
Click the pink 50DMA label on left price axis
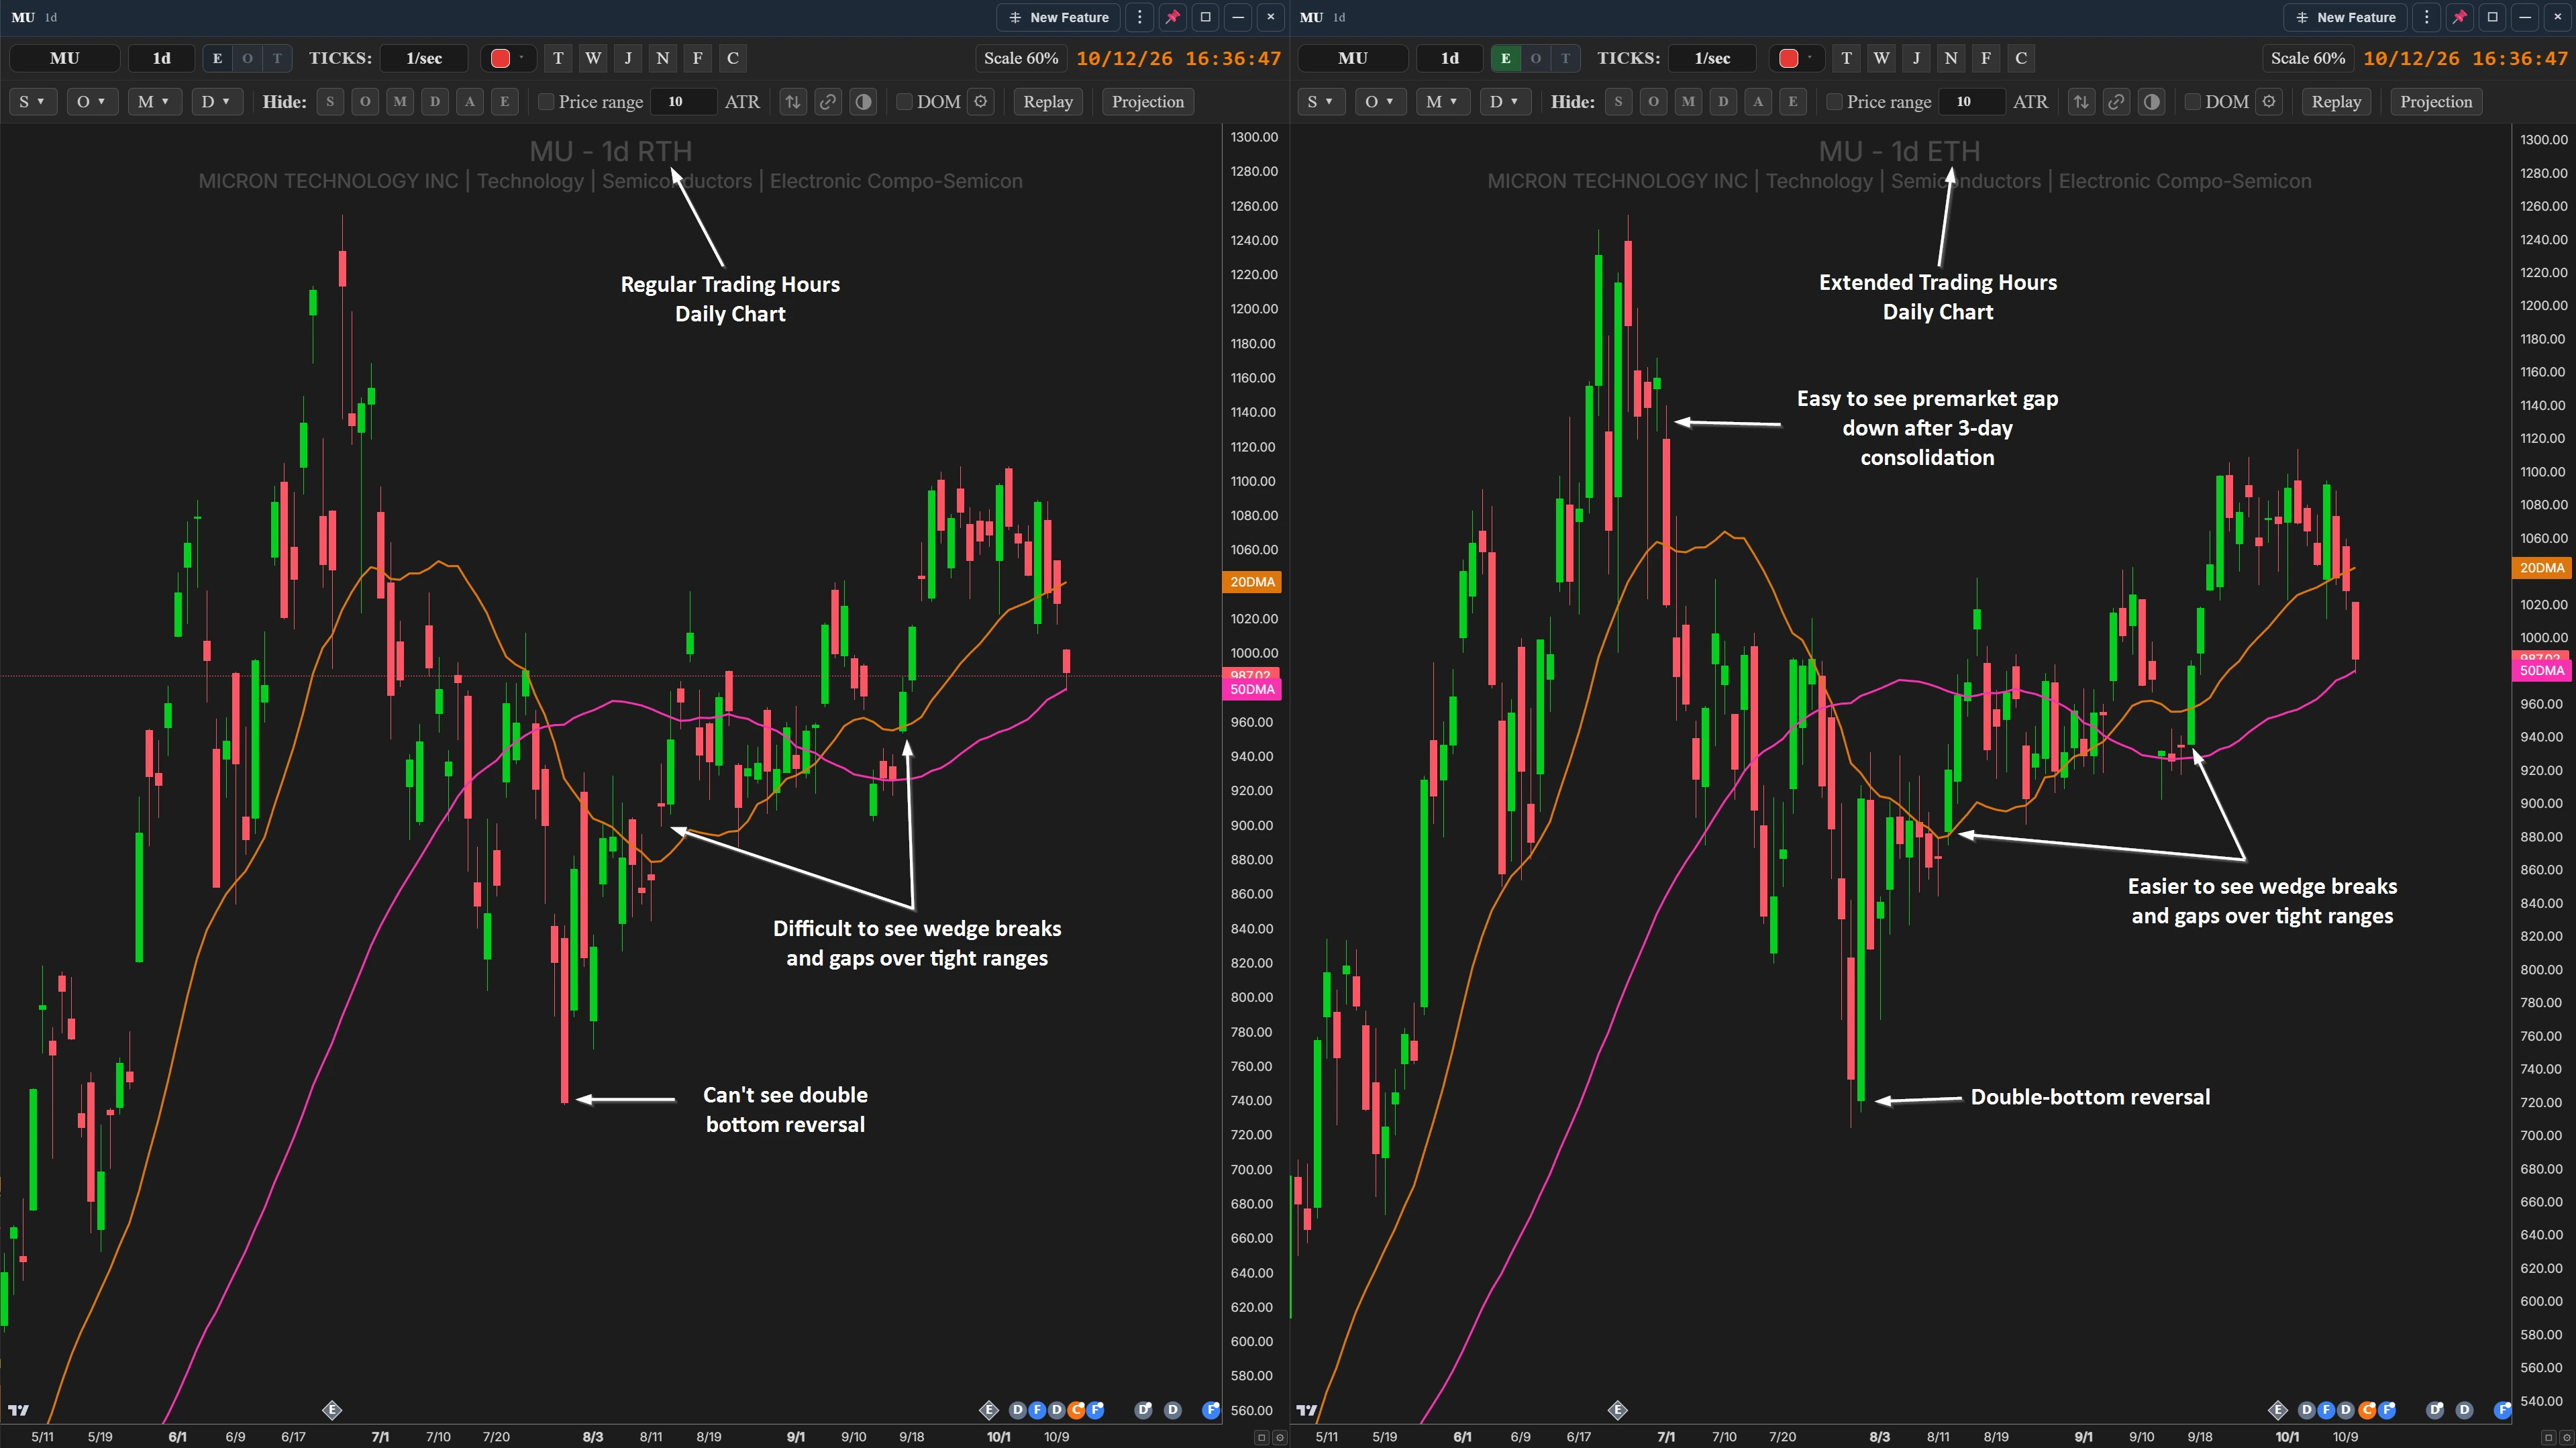pyautogui.click(x=1252, y=689)
